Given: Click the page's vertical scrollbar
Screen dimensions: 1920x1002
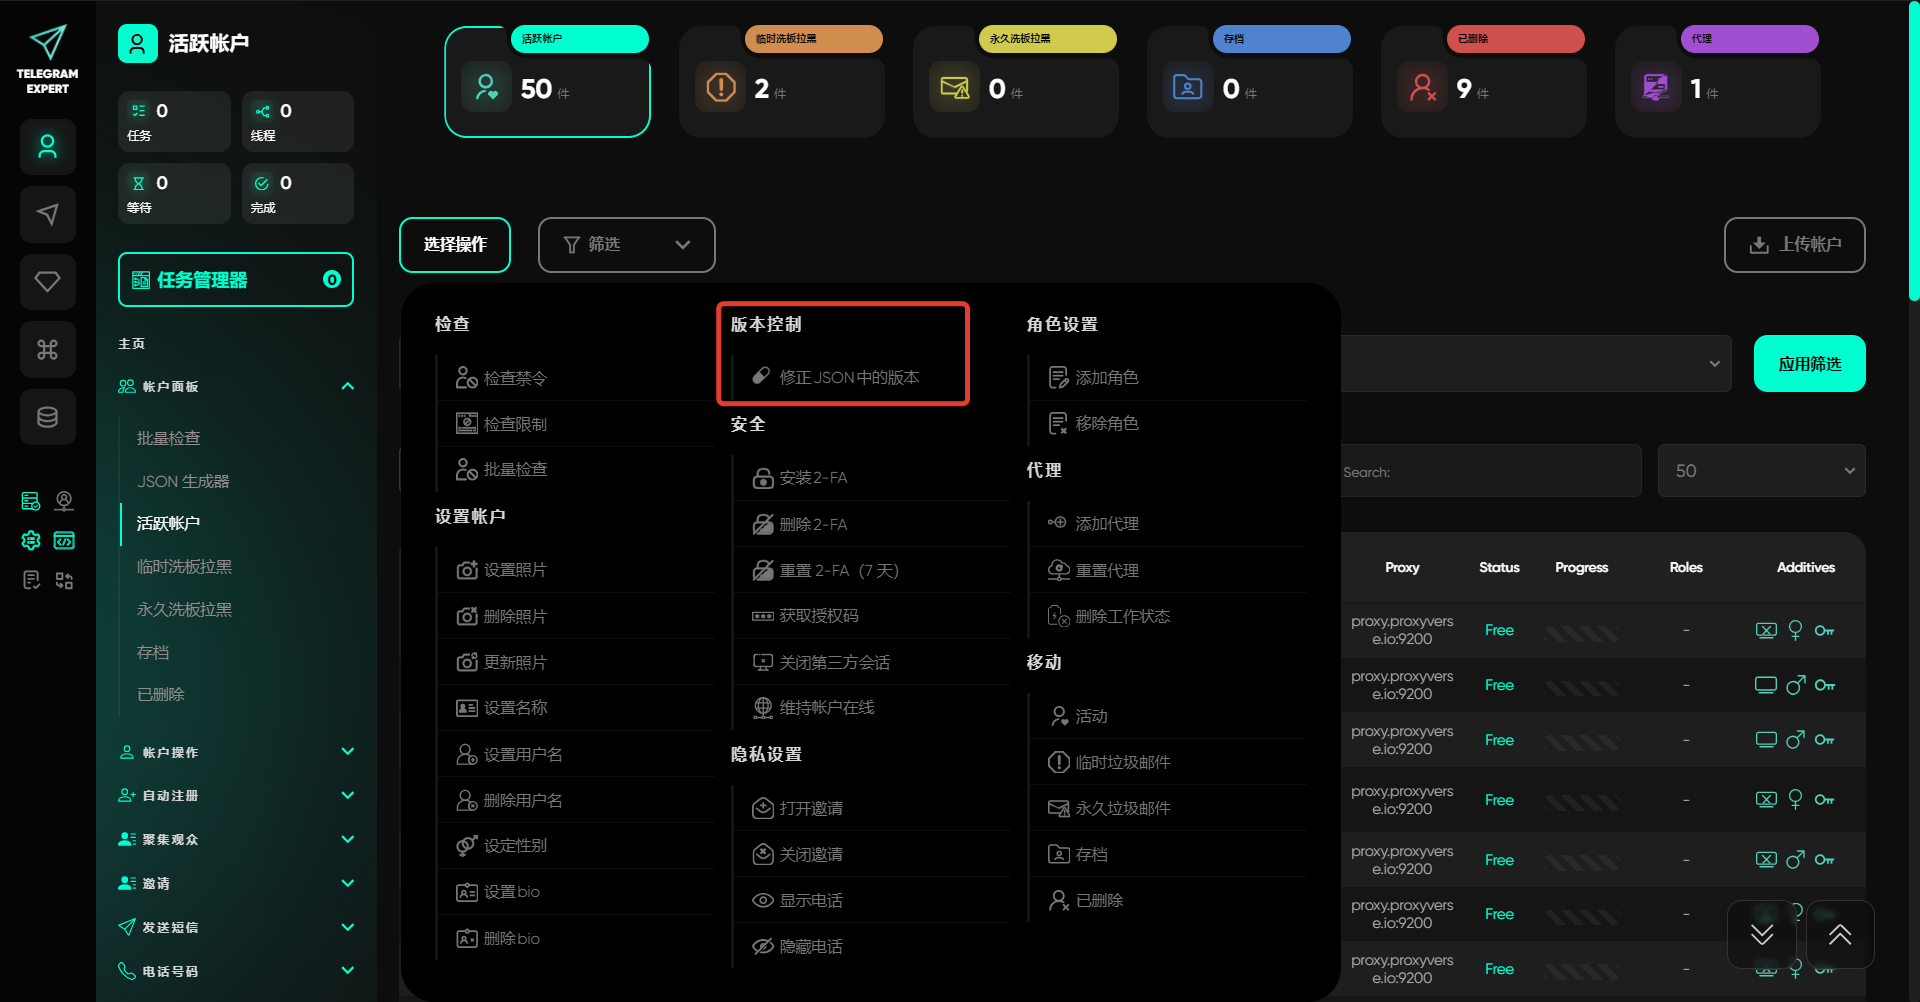Looking at the screenshot, I should coord(1913,150).
